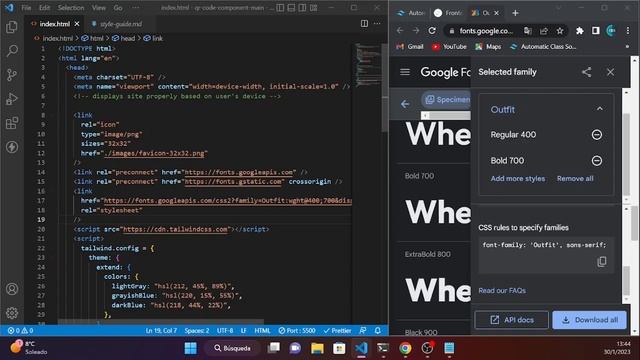Open the Chrome three-dot menu
Screen dimensions: 640x360
pos(628,31)
